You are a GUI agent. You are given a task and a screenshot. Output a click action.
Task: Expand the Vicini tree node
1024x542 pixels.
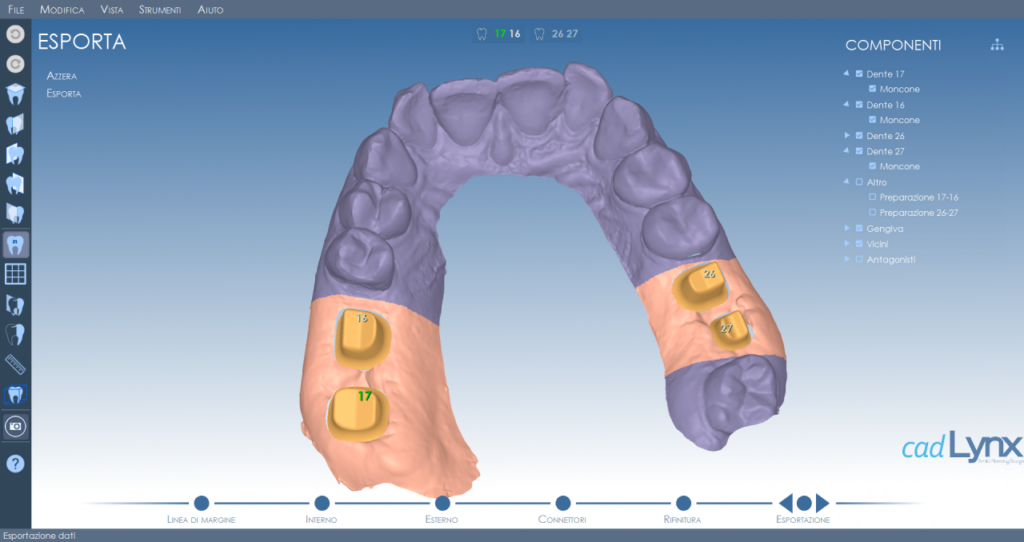(x=846, y=244)
